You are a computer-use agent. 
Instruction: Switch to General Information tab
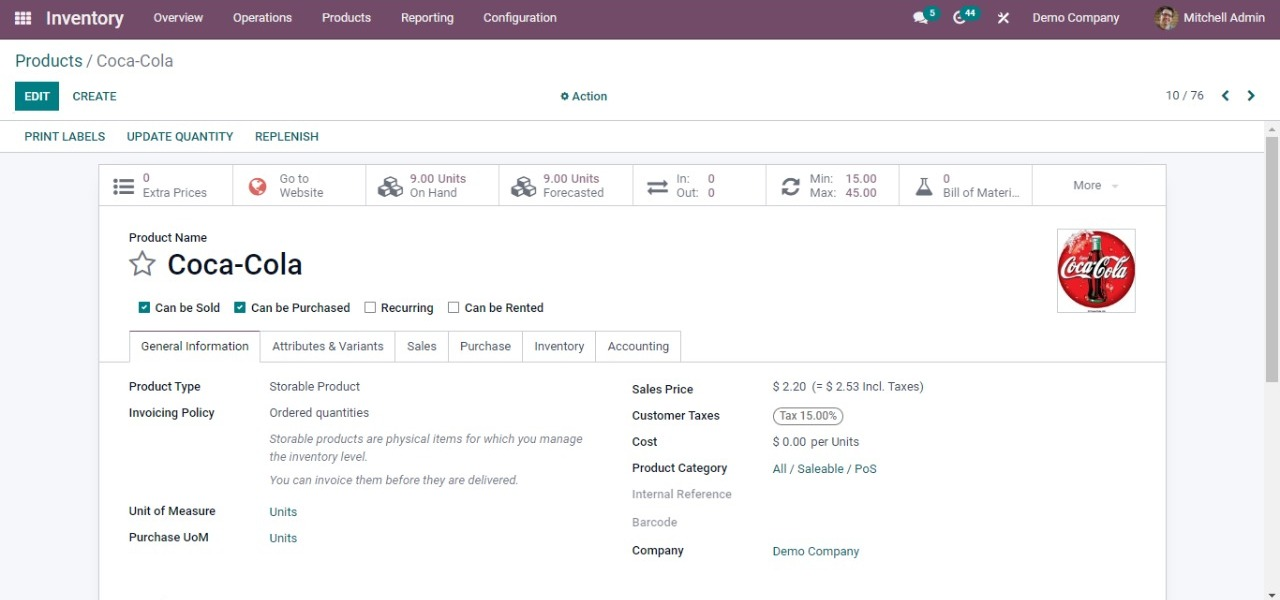(x=195, y=346)
